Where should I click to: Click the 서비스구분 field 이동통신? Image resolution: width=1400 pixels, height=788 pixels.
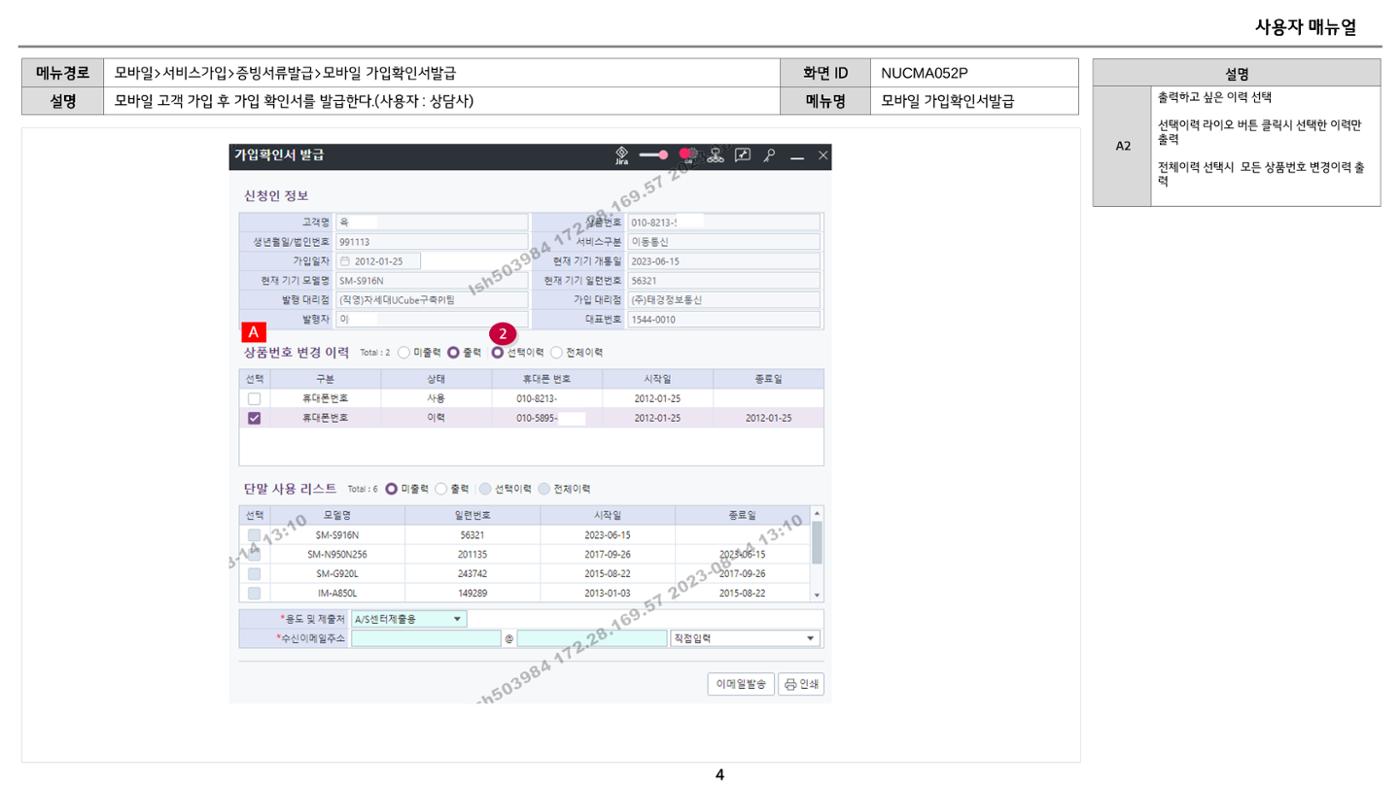tap(724, 242)
